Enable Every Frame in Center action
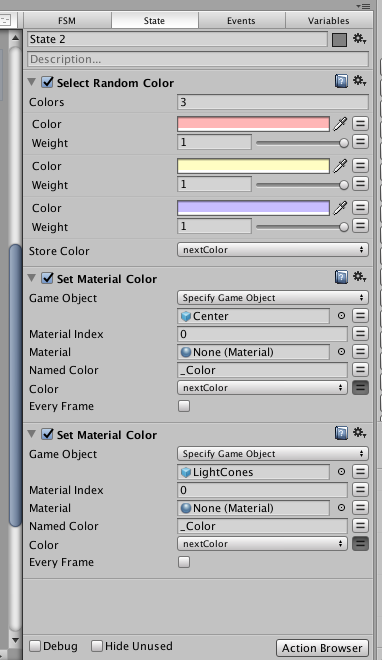382x660 pixels. (184, 406)
